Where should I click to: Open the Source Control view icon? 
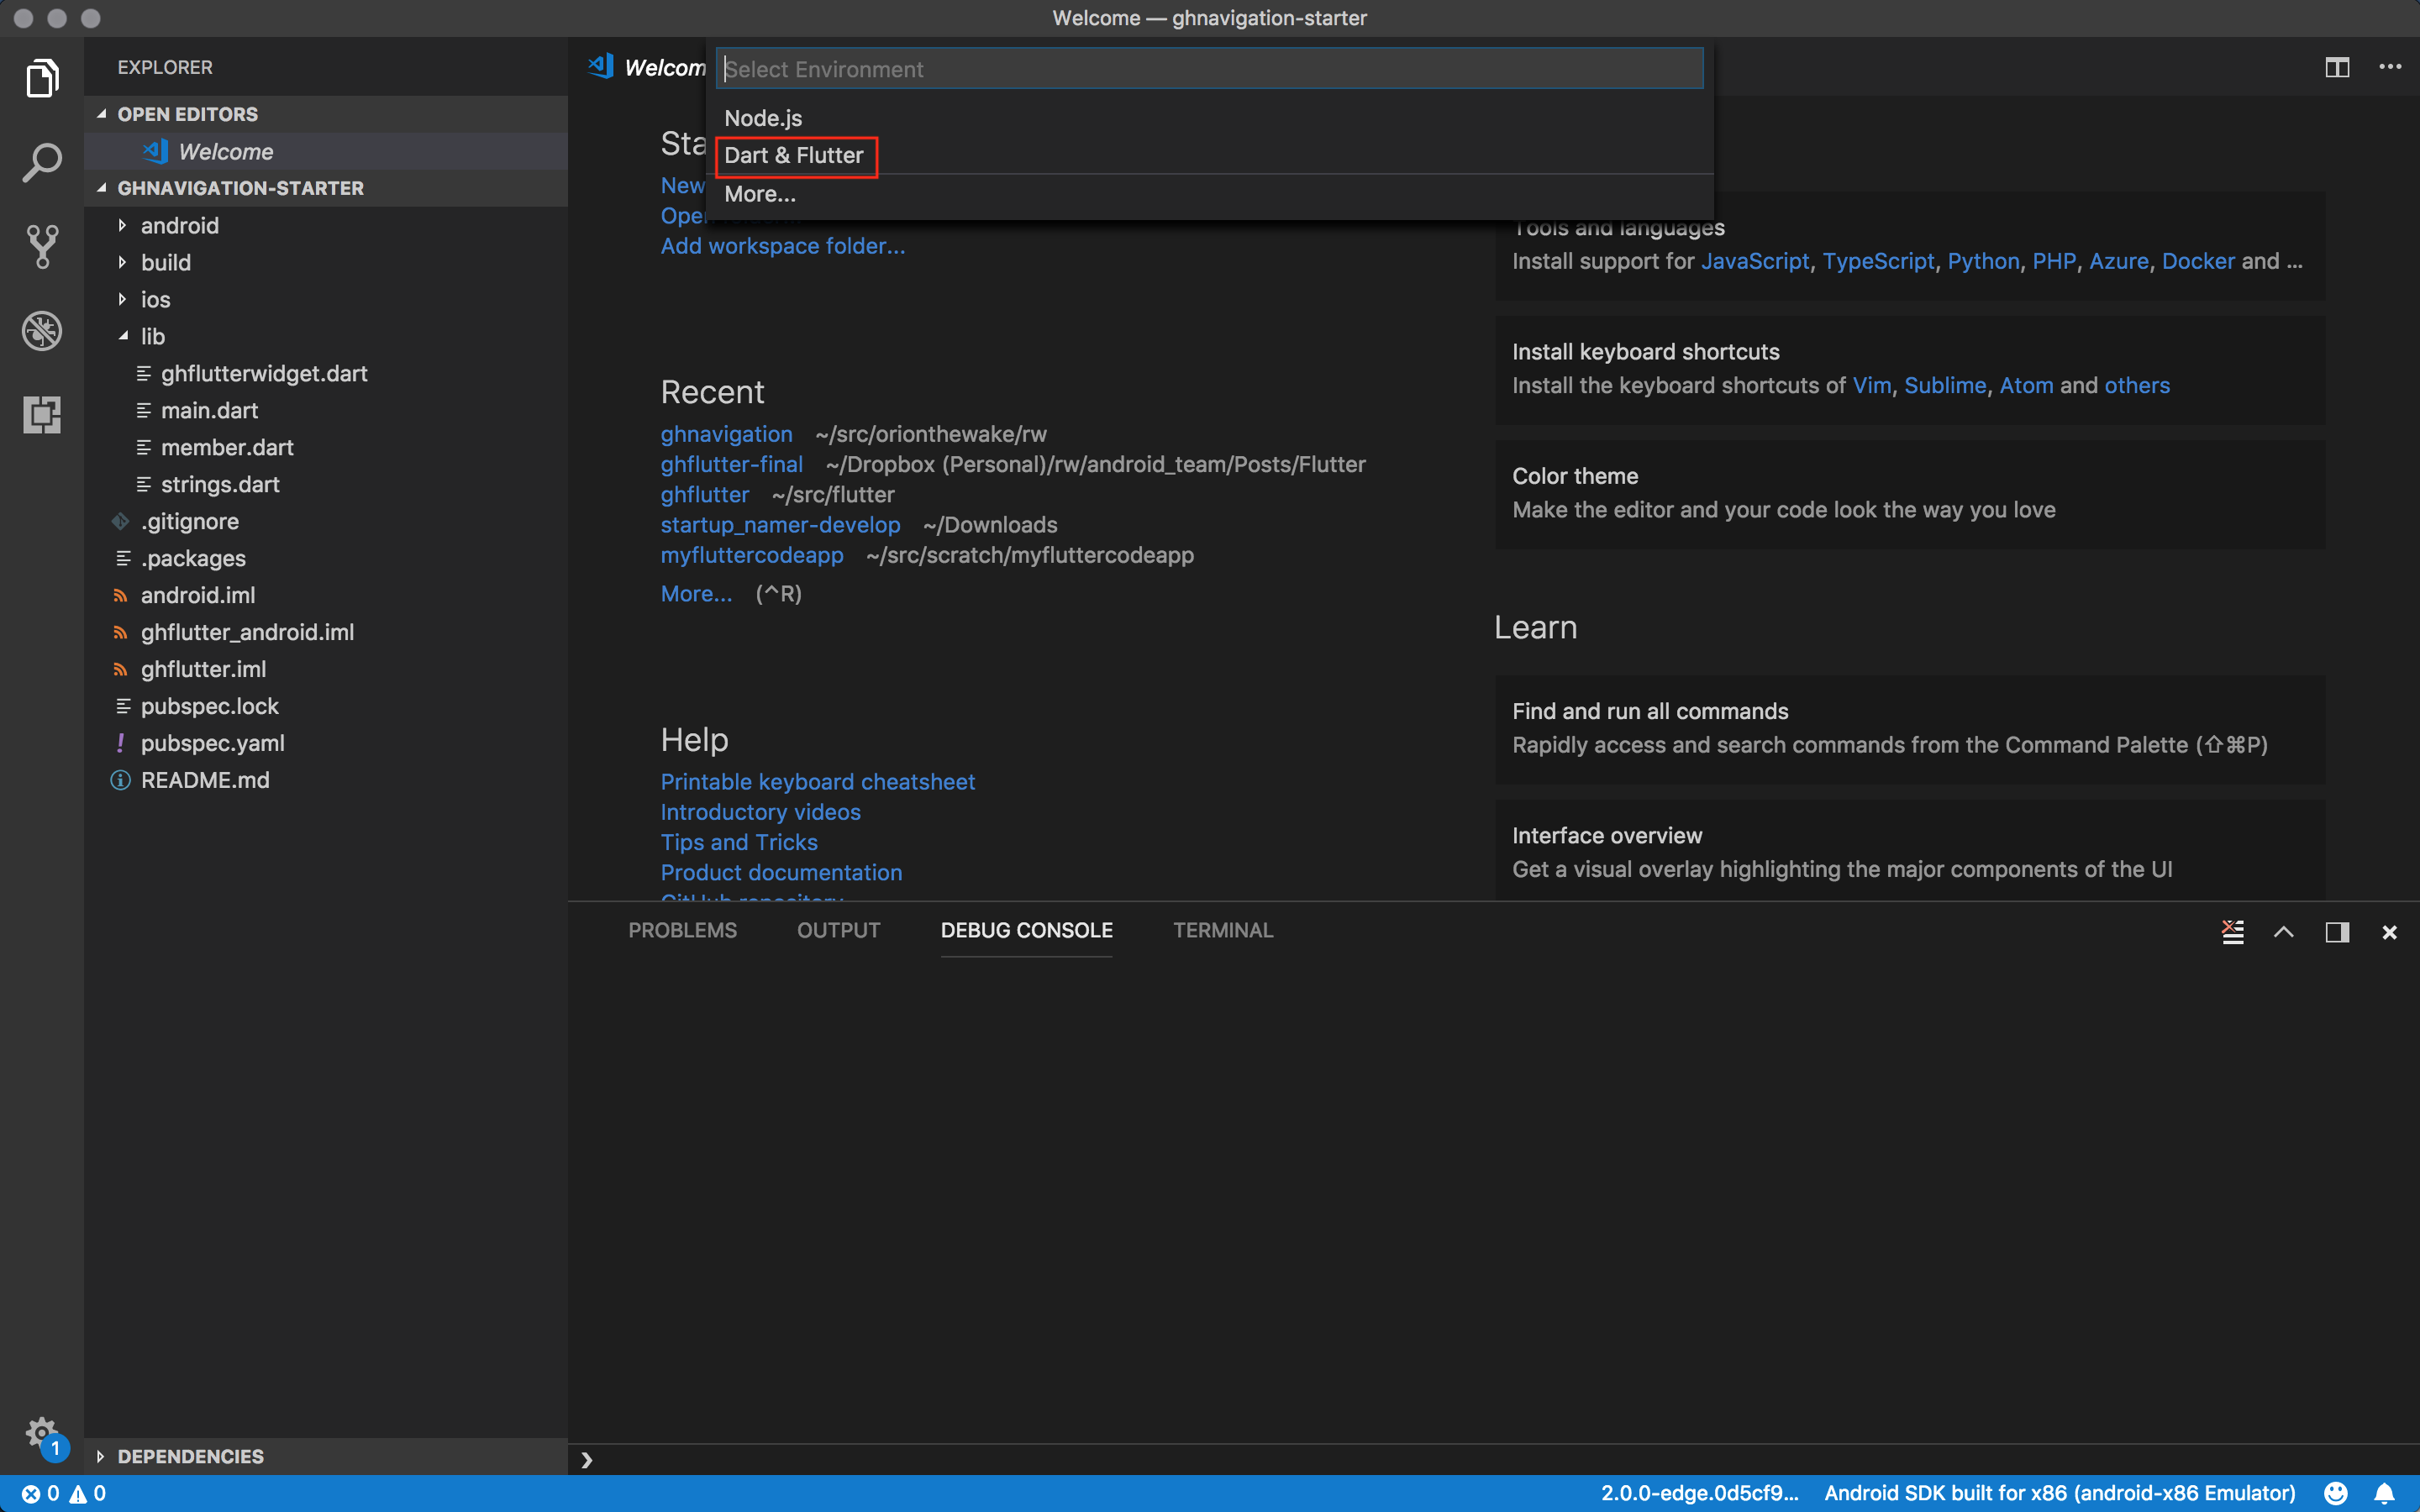tap(42, 246)
